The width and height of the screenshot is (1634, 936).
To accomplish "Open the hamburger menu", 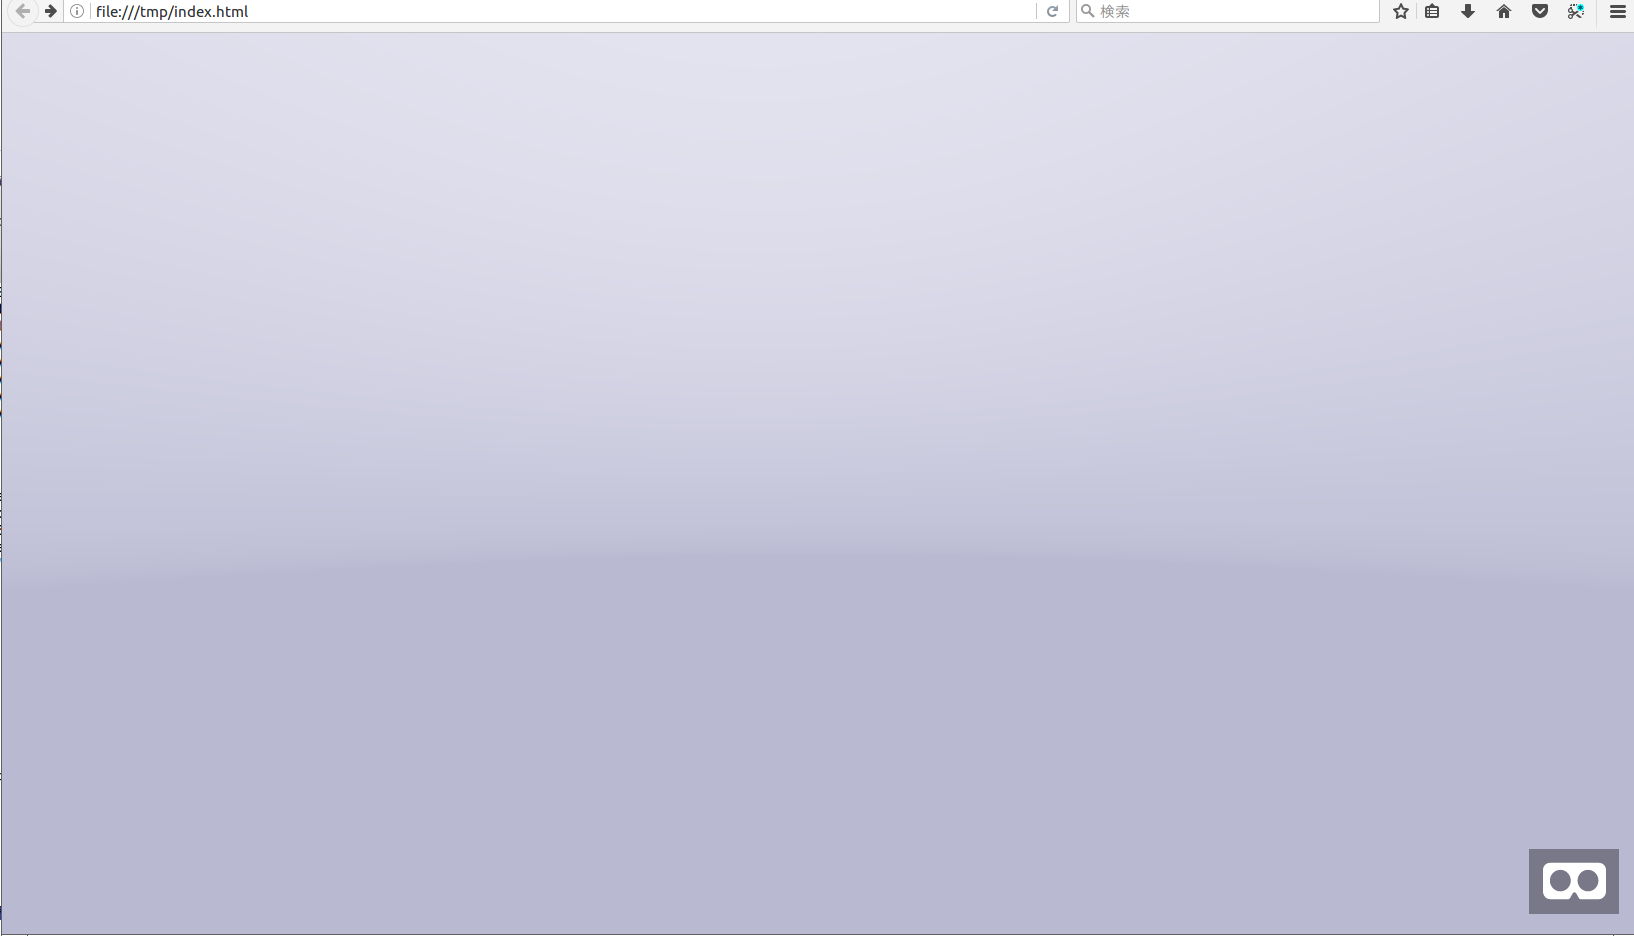I will (x=1617, y=12).
